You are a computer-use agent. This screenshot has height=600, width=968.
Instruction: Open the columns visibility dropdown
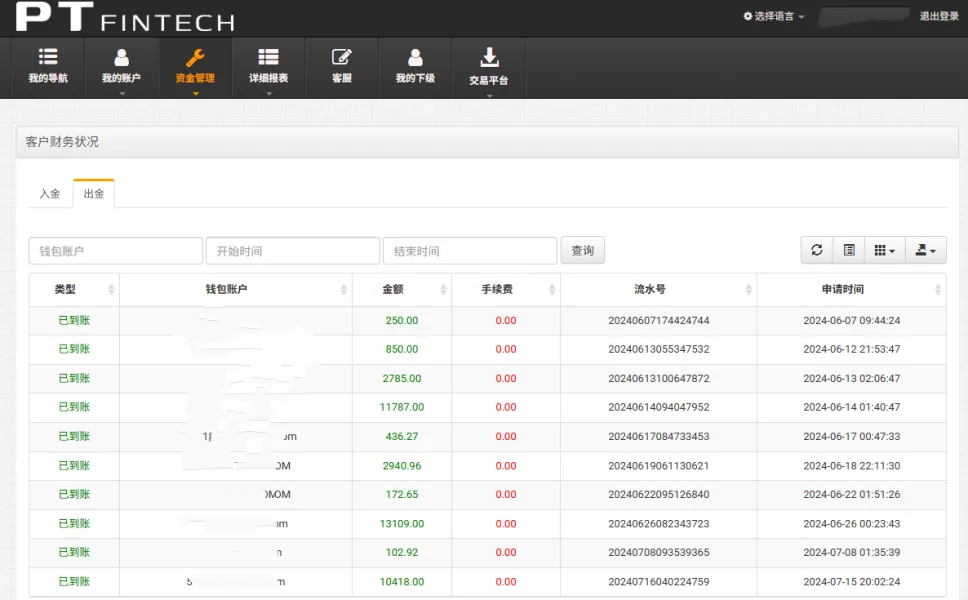coord(884,250)
